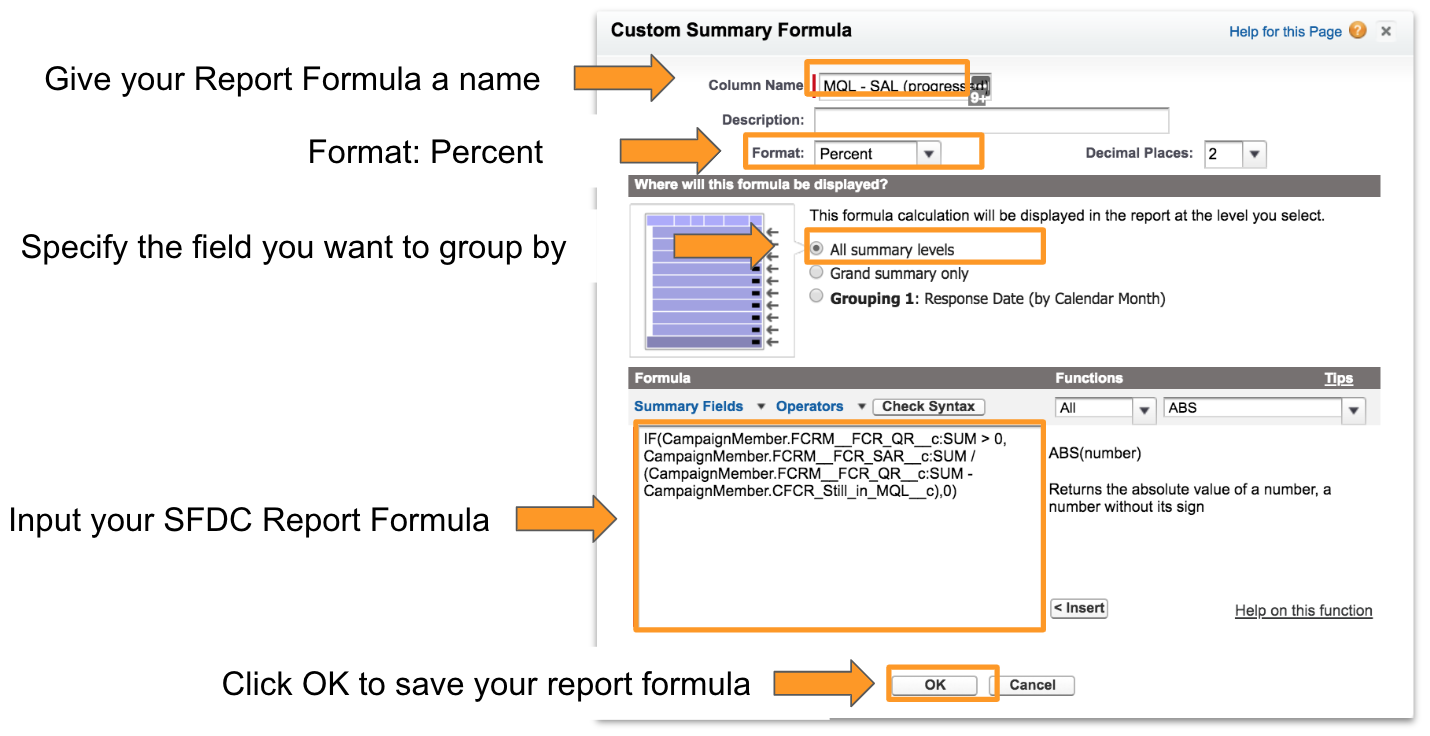Select the Grand summary only option
1430x736 pixels.
click(x=817, y=273)
